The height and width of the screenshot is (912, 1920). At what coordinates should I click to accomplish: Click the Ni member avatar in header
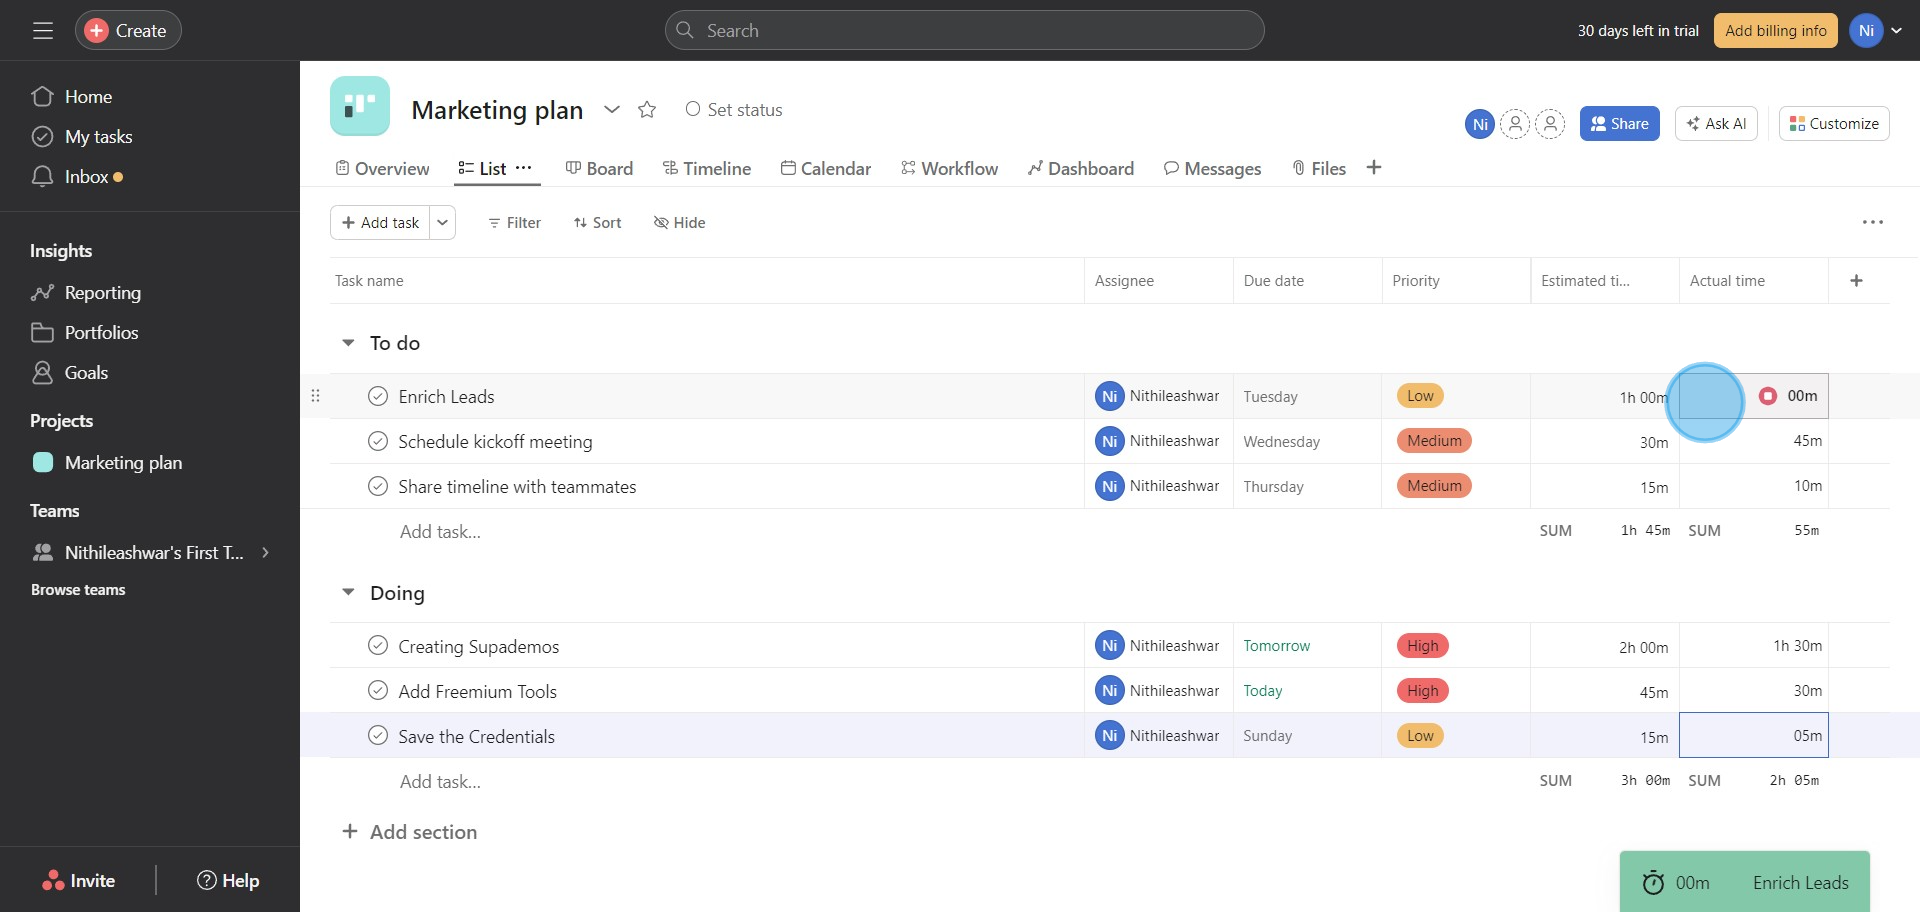1480,124
